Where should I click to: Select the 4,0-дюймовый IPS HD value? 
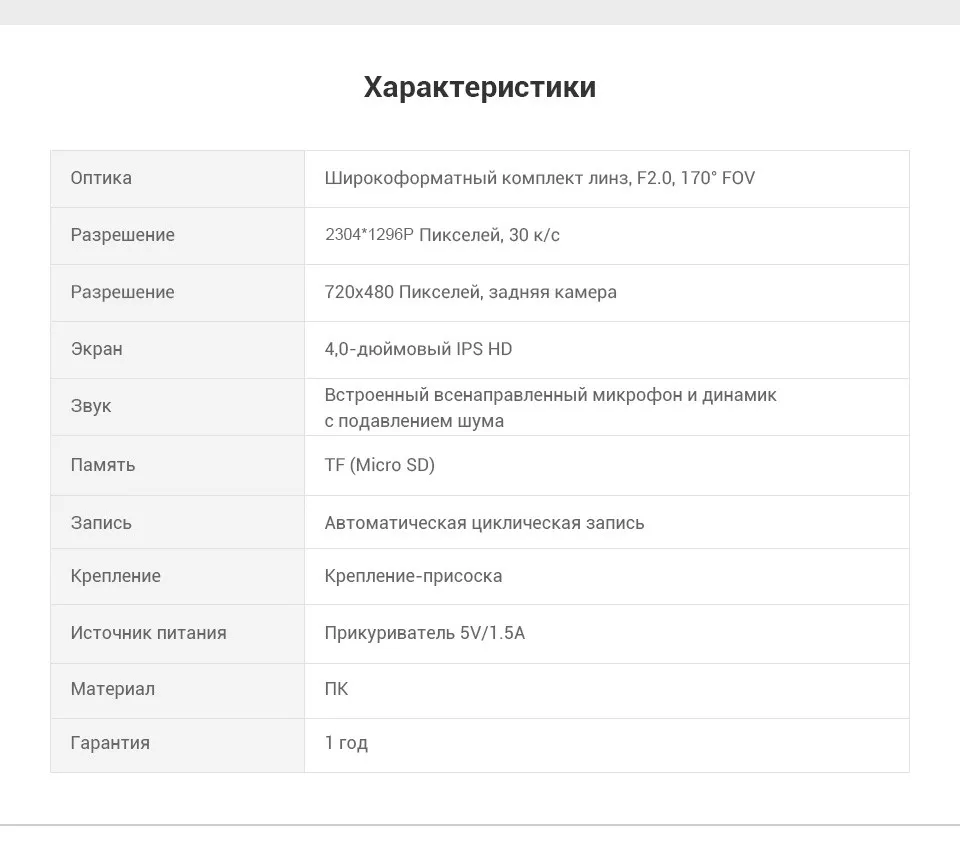(x=418, y=348)
